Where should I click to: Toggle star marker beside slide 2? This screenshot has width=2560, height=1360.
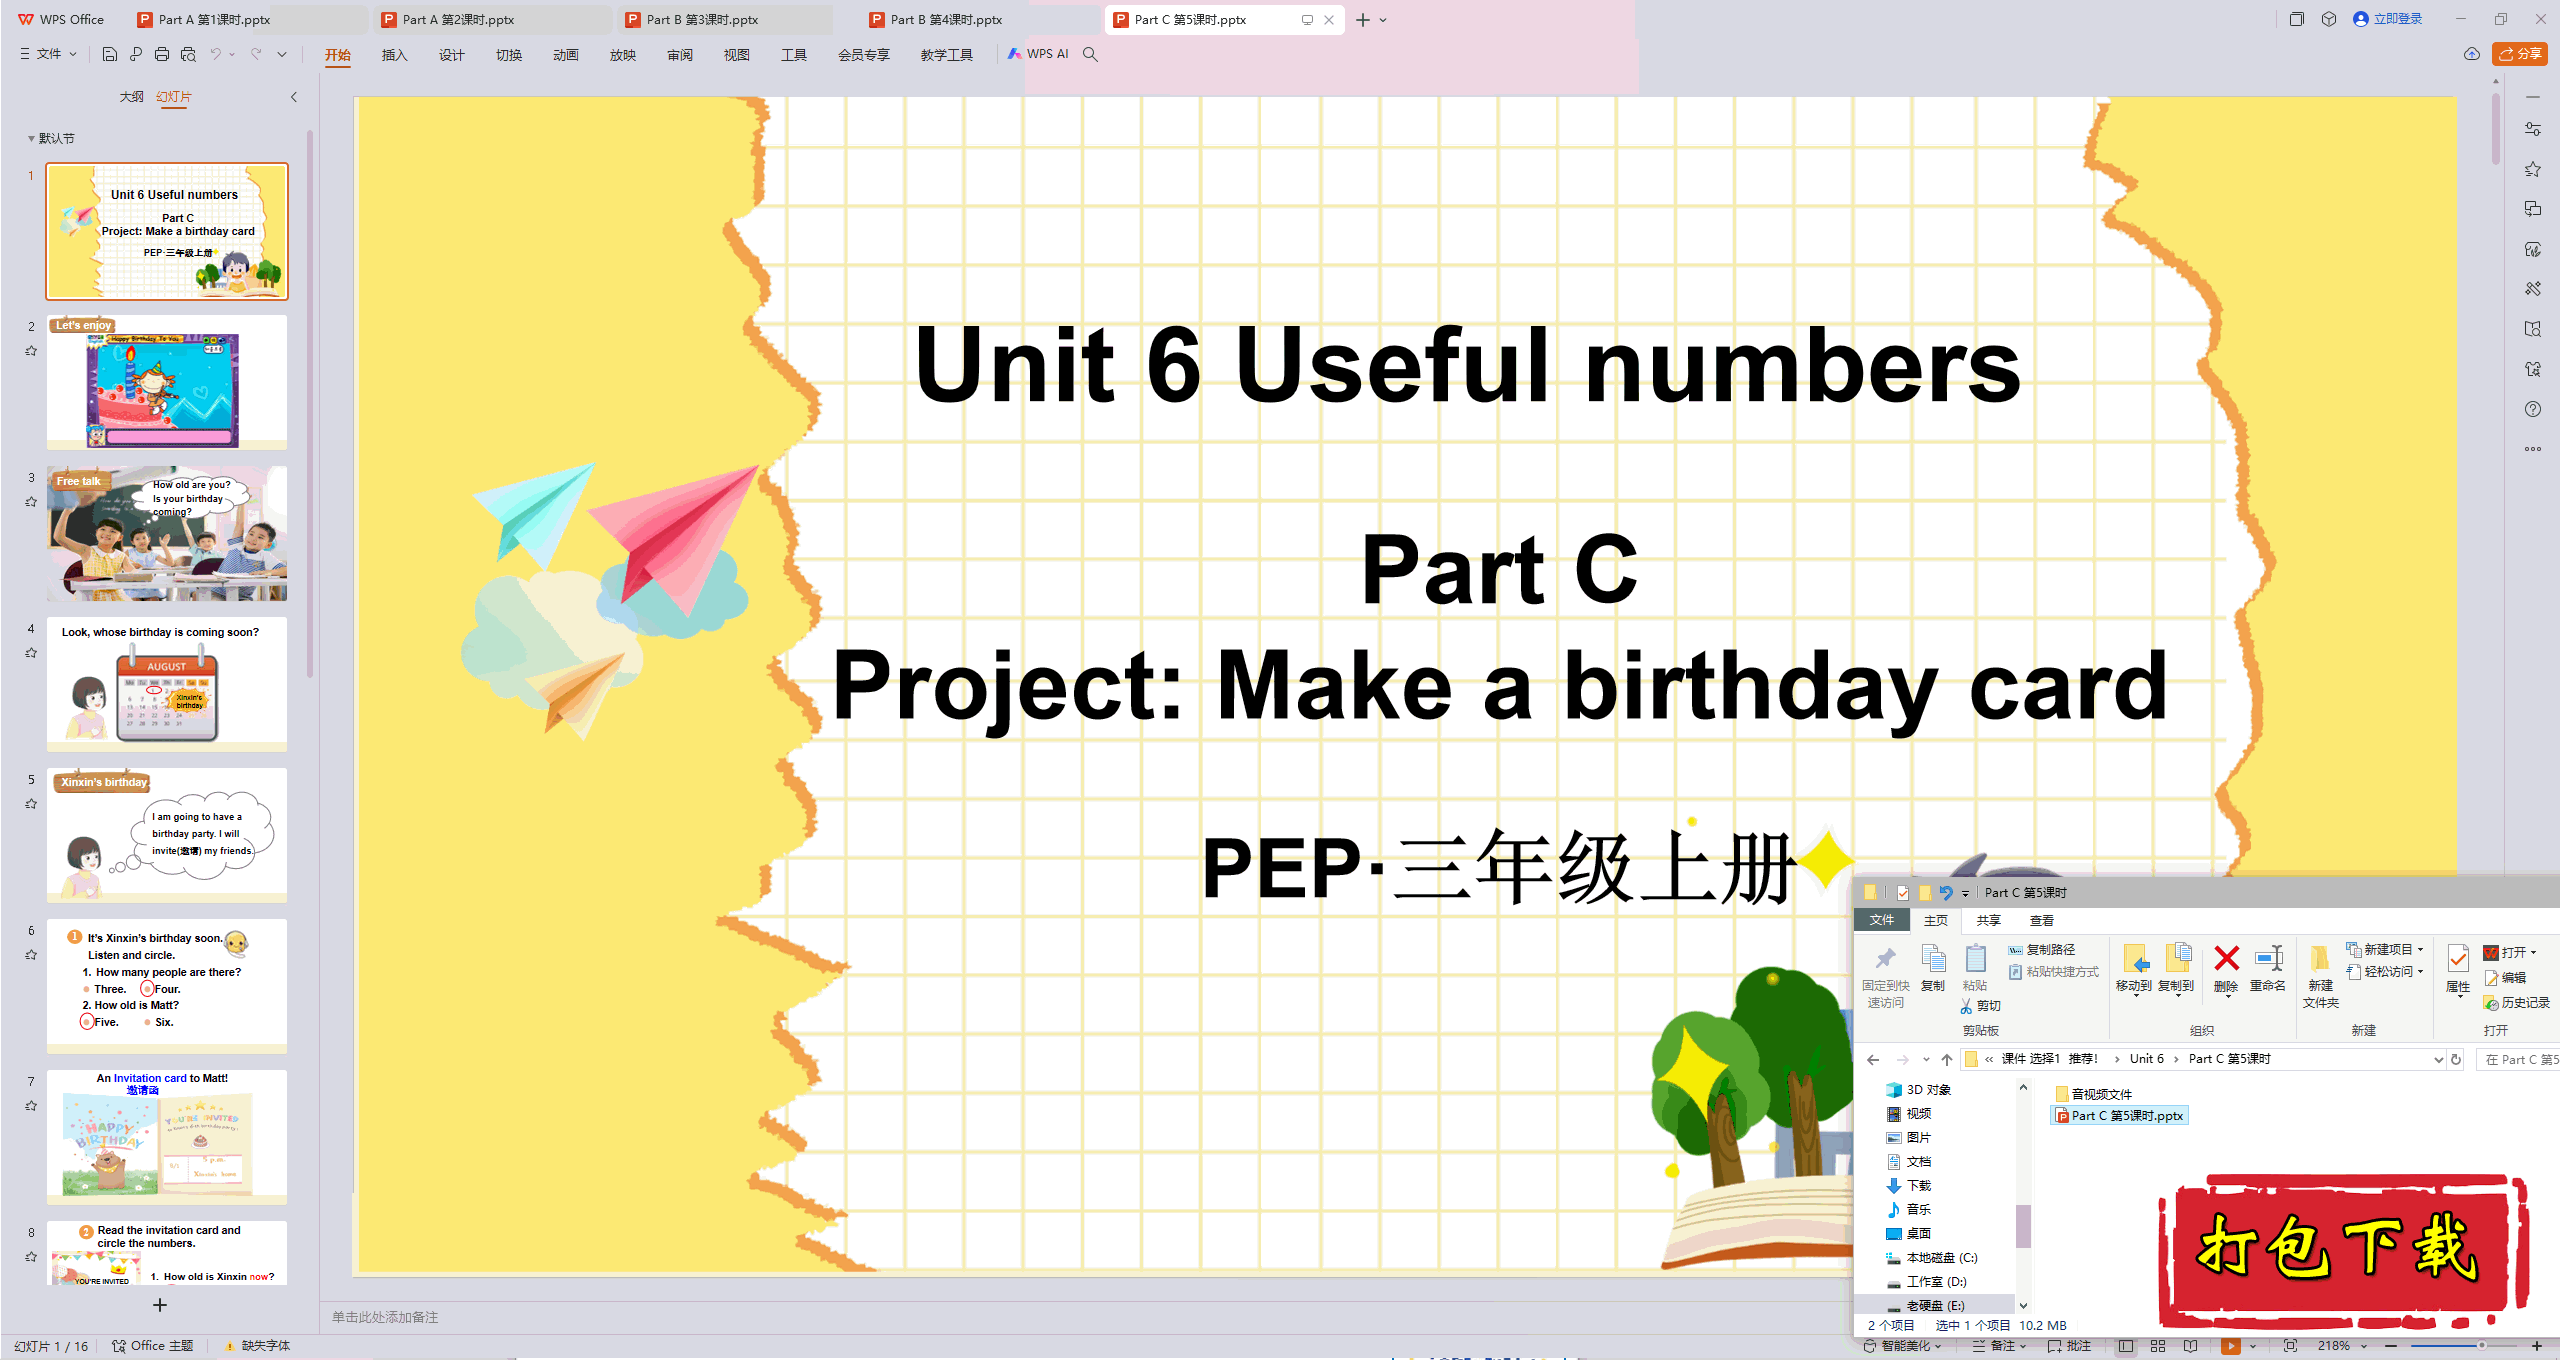[x=31, y=350]
